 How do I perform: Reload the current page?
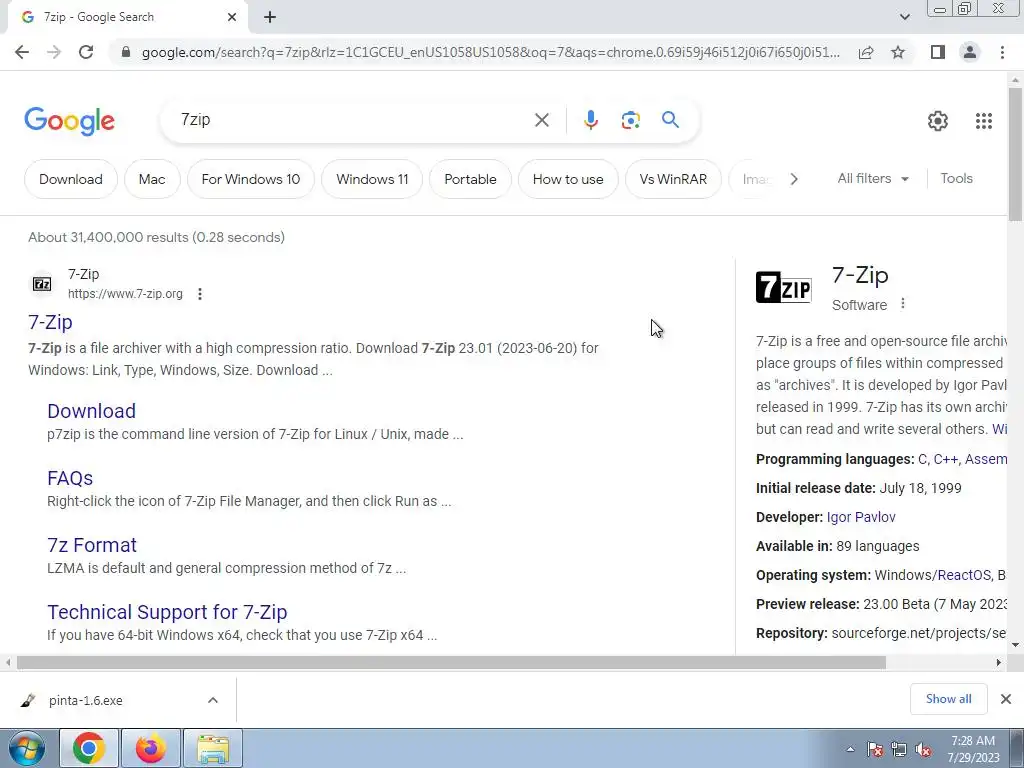[x=86, y=52]
